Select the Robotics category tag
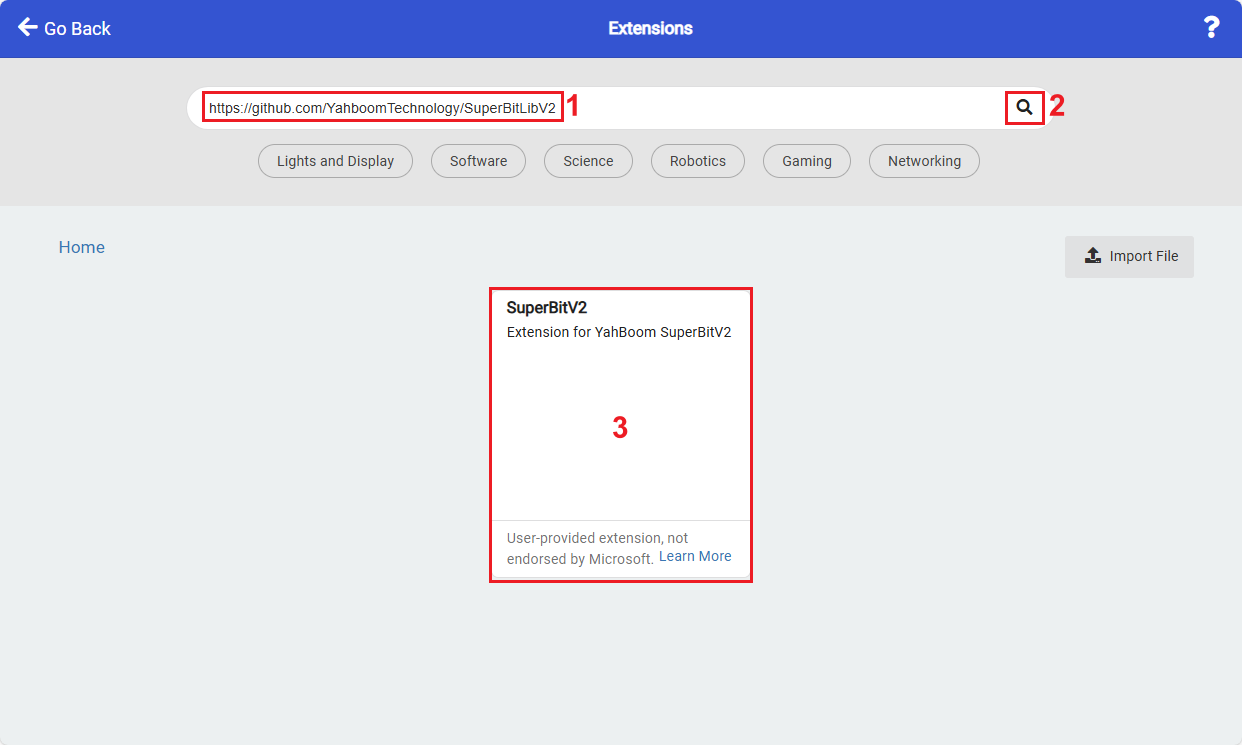This screenshot has height=745, width=1242. pyautogui.click(x=698, y=161)
